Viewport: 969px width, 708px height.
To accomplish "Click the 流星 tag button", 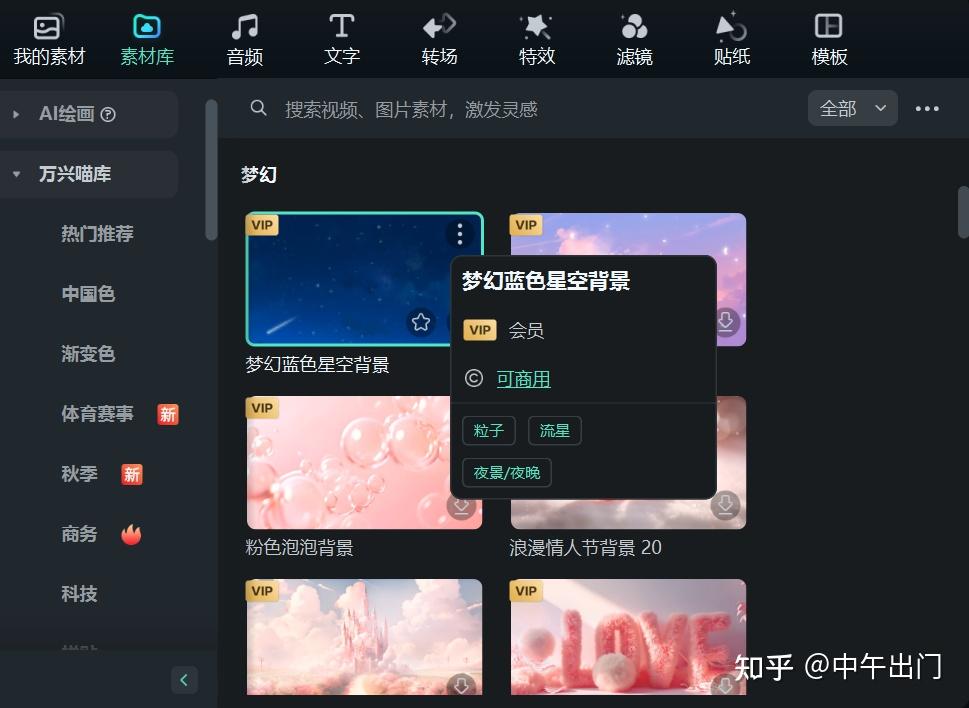I will 554,431.
